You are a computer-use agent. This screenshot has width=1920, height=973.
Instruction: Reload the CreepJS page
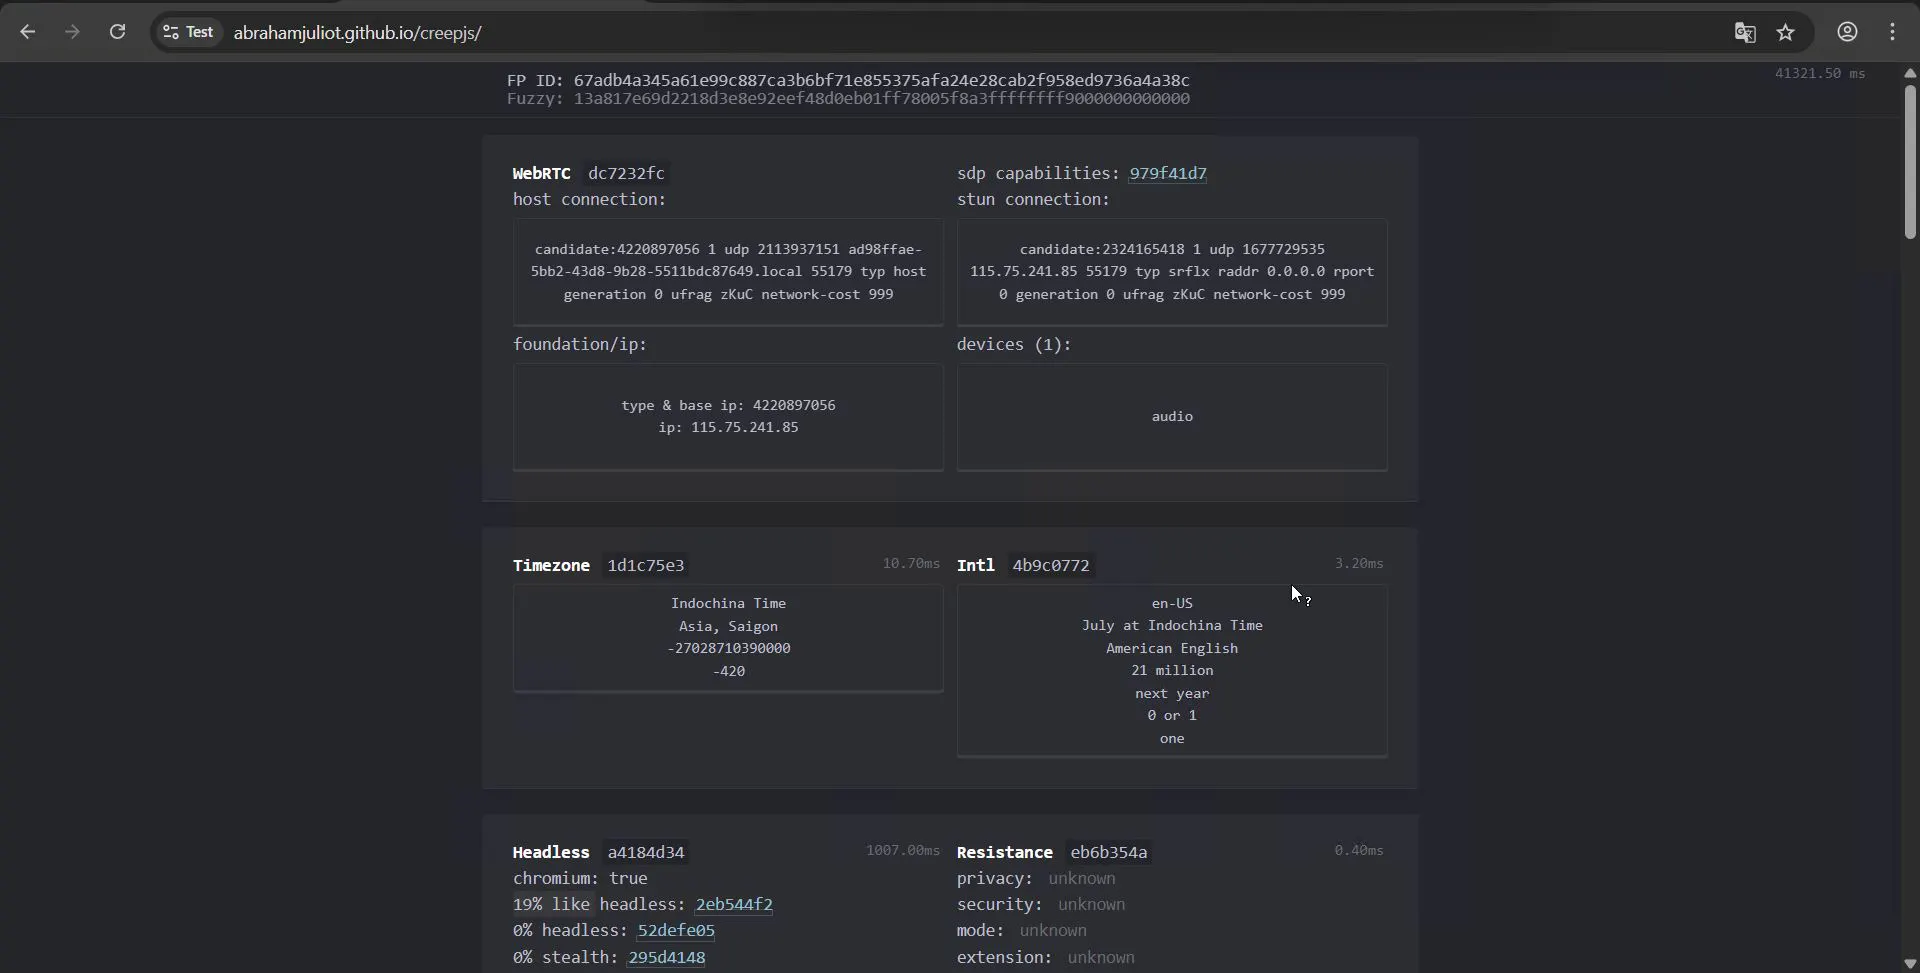117,32
